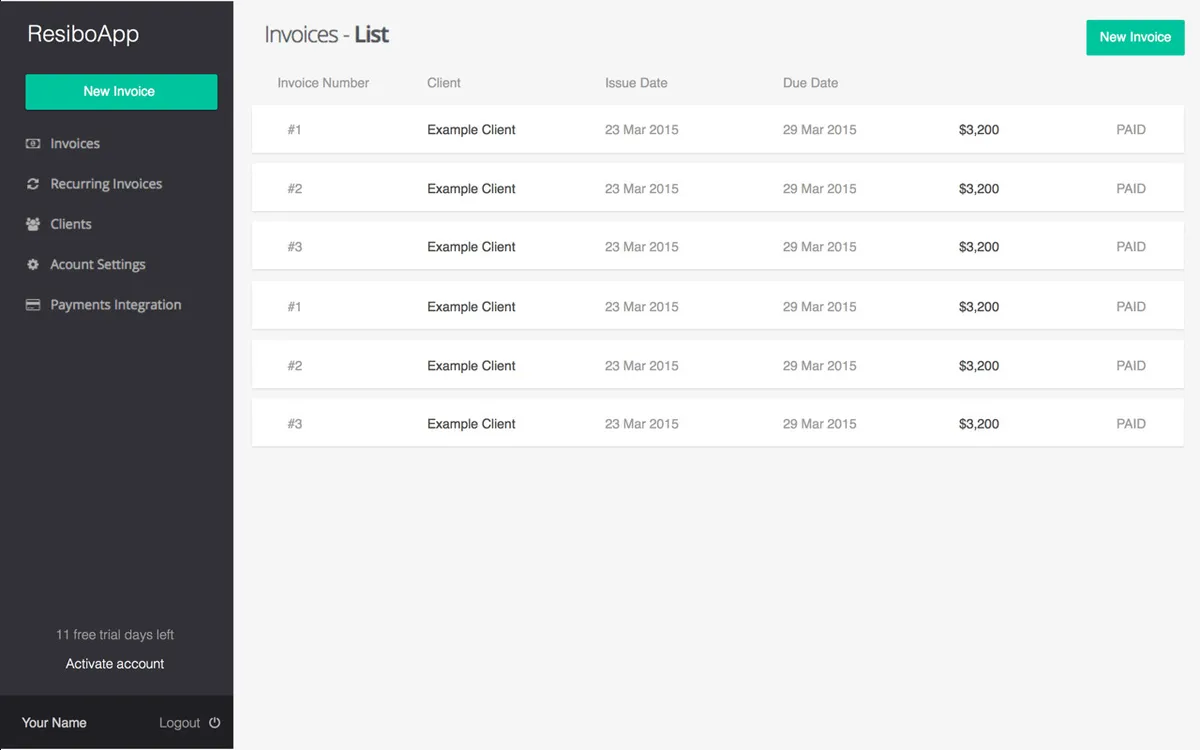Image resolution: width=1200 pixels, height=750 pixels.
Task: Open Account Settings via the gear icon
Action: [x=33, y=264]
